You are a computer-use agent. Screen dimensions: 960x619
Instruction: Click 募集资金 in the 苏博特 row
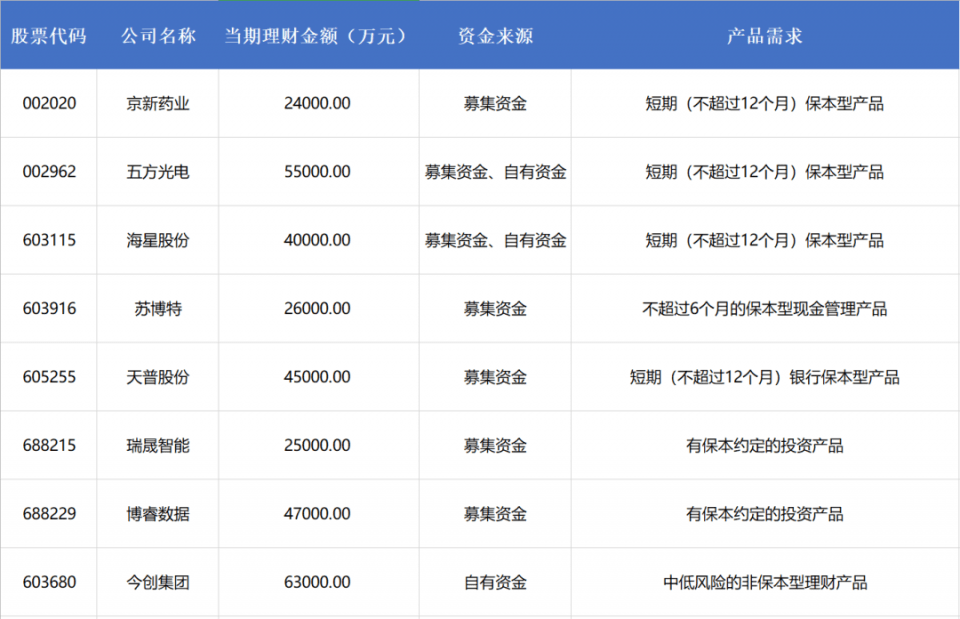click(x=495, y=309)
